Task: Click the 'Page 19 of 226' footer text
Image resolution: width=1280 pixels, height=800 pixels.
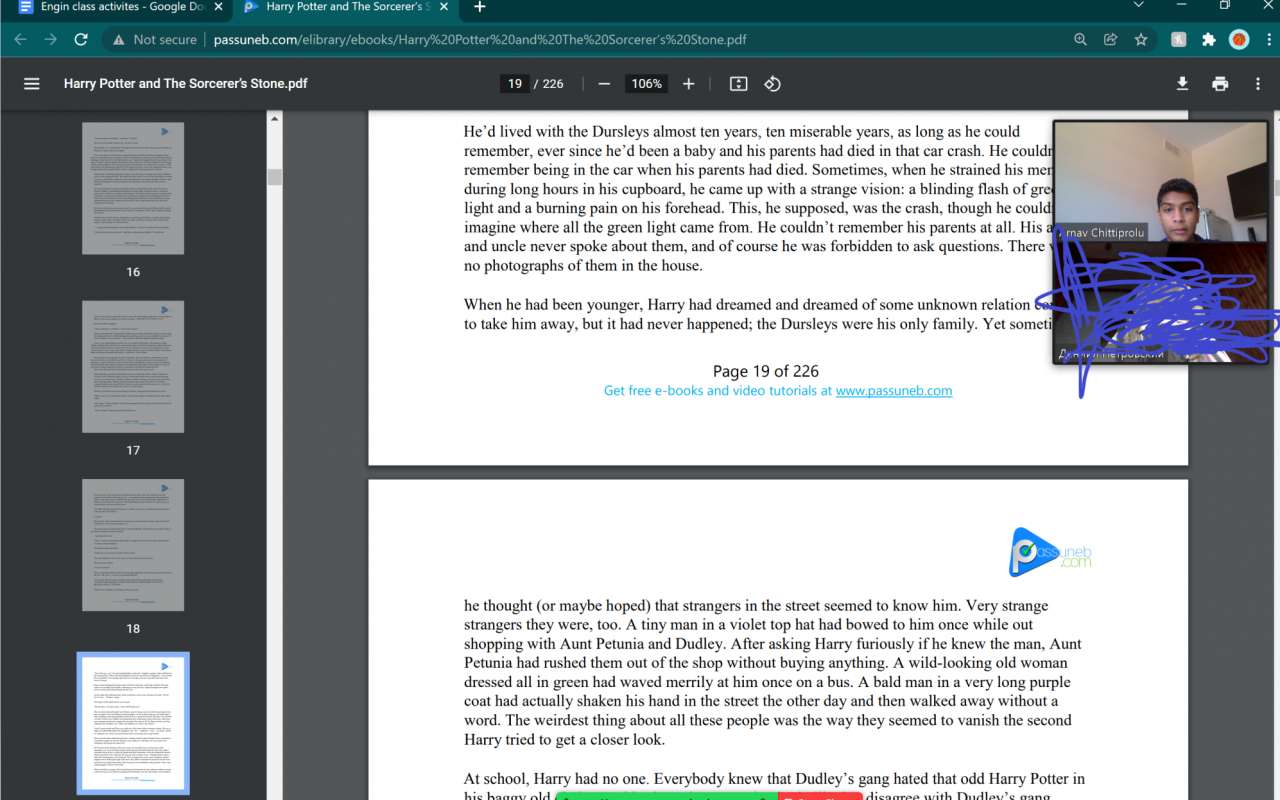Action: click(766, 371)
